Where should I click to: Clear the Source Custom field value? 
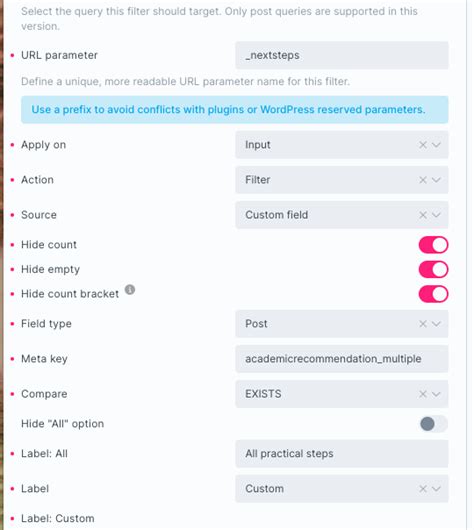coord(423,215)
